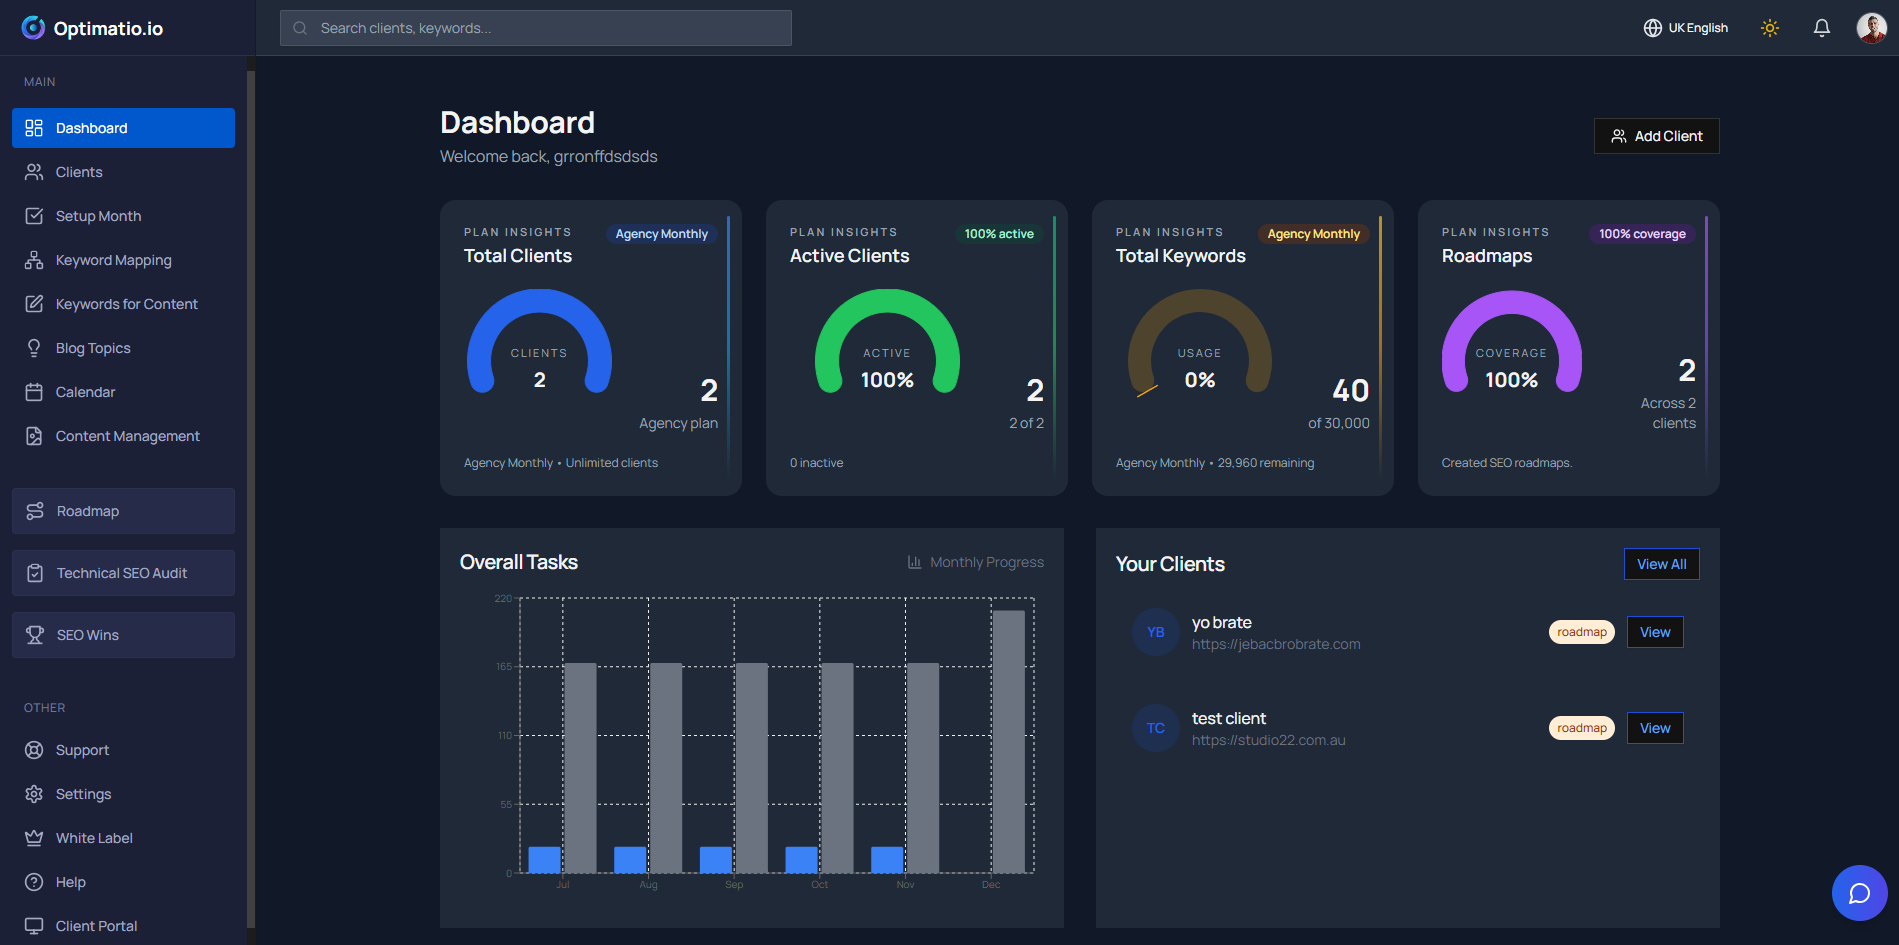1899x945 pixels.
Task: Go to the Setup Month page
Action: coord(97,215)
